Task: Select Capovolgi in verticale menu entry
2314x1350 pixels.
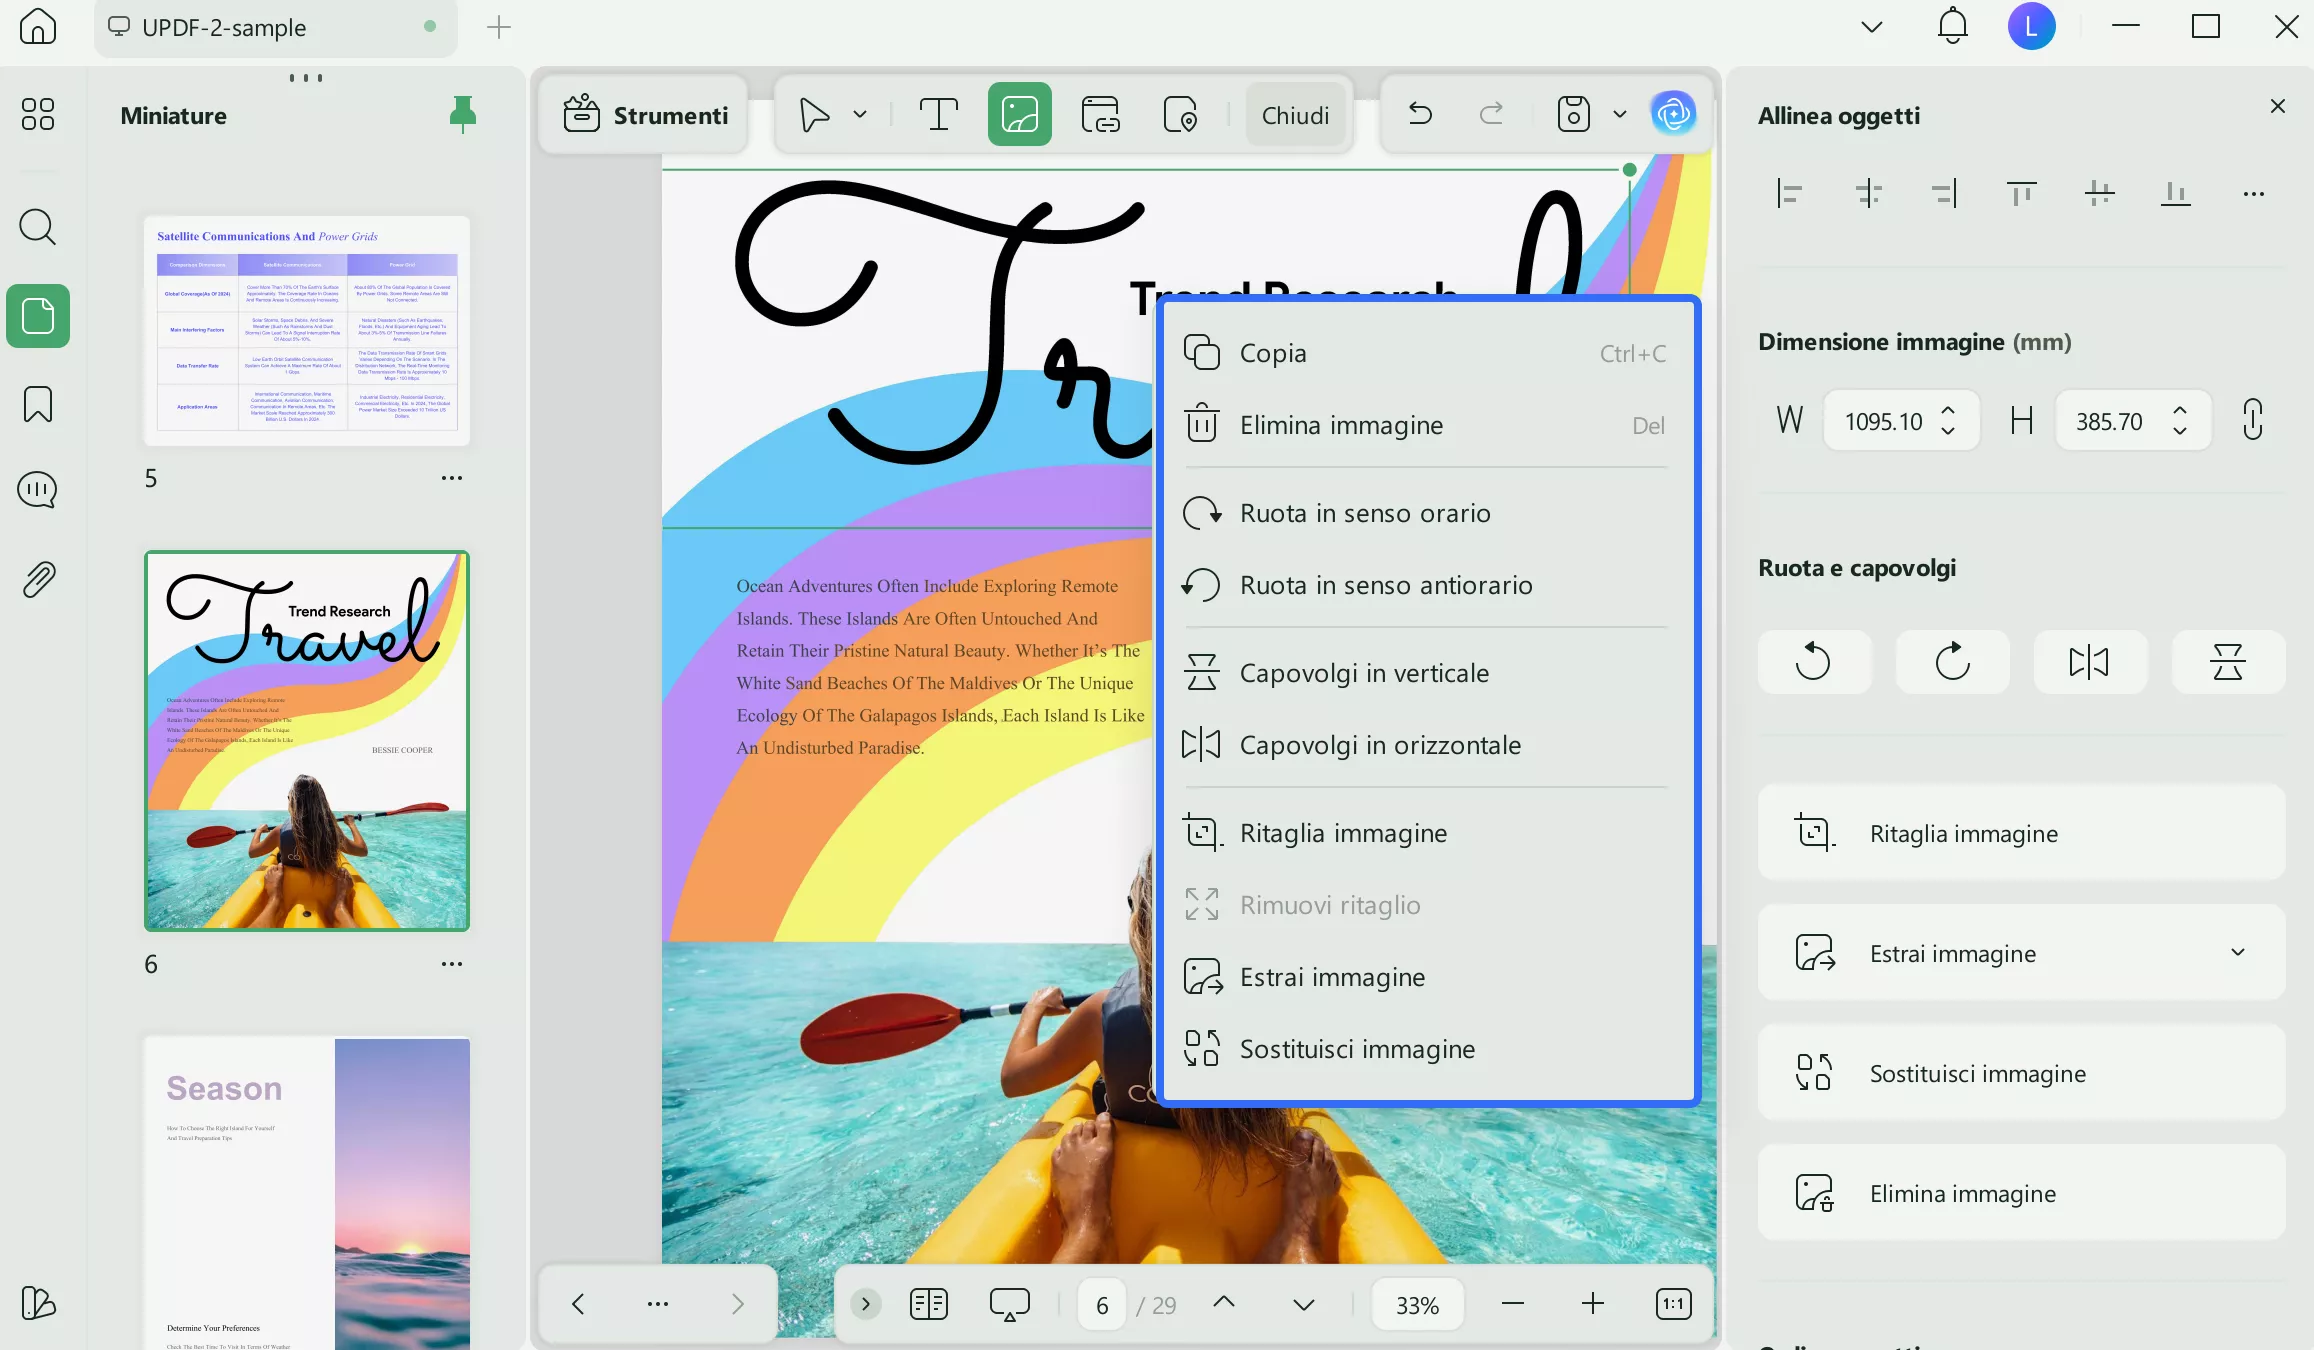Action: point(1363,673)
